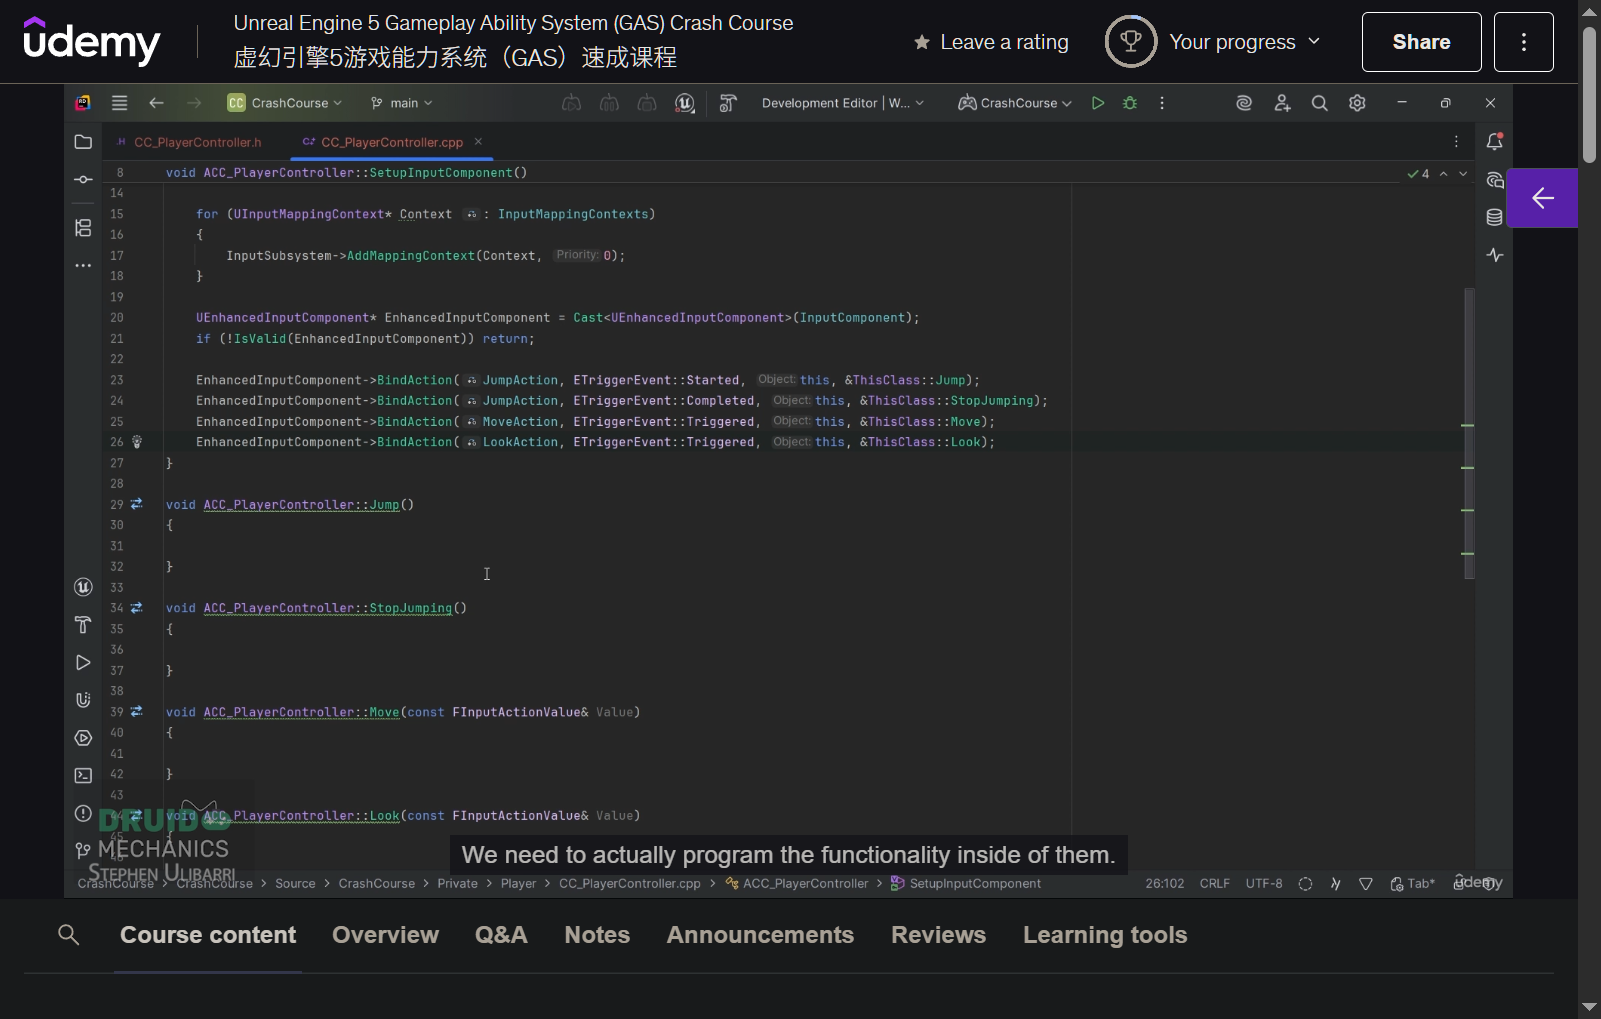Jump to the next highlighted problem arrow
This screenshot has width=1601, height=1019.
pyautogui.click(x=1463, y=174)
